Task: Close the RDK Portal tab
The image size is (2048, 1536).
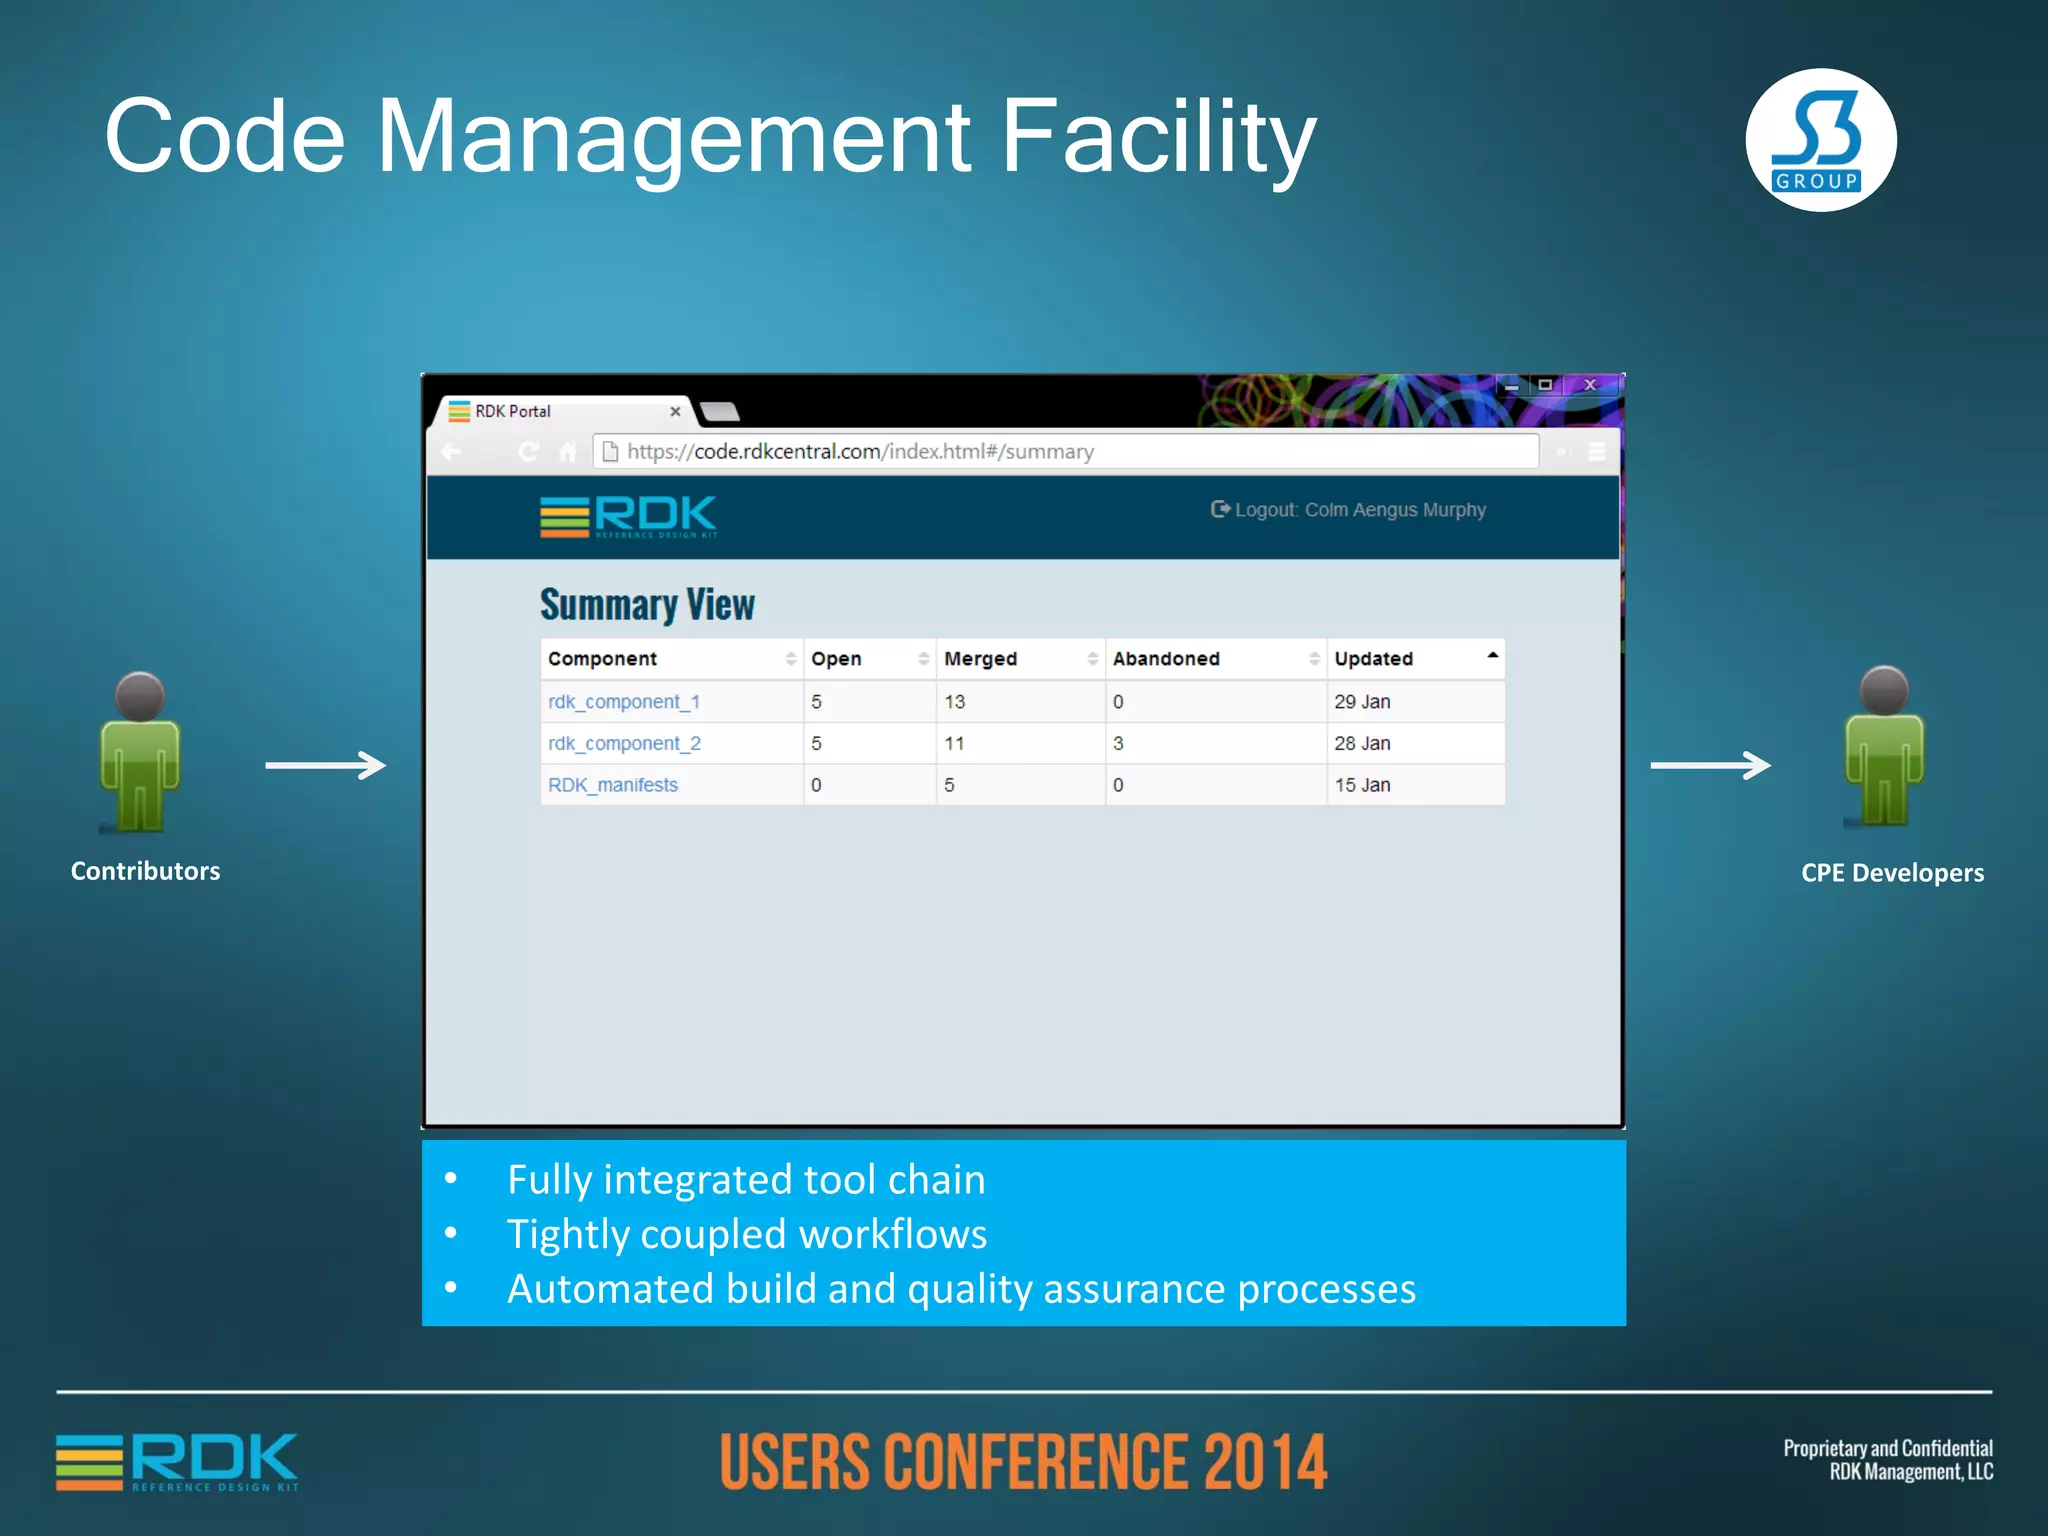Action: point(675,411)
